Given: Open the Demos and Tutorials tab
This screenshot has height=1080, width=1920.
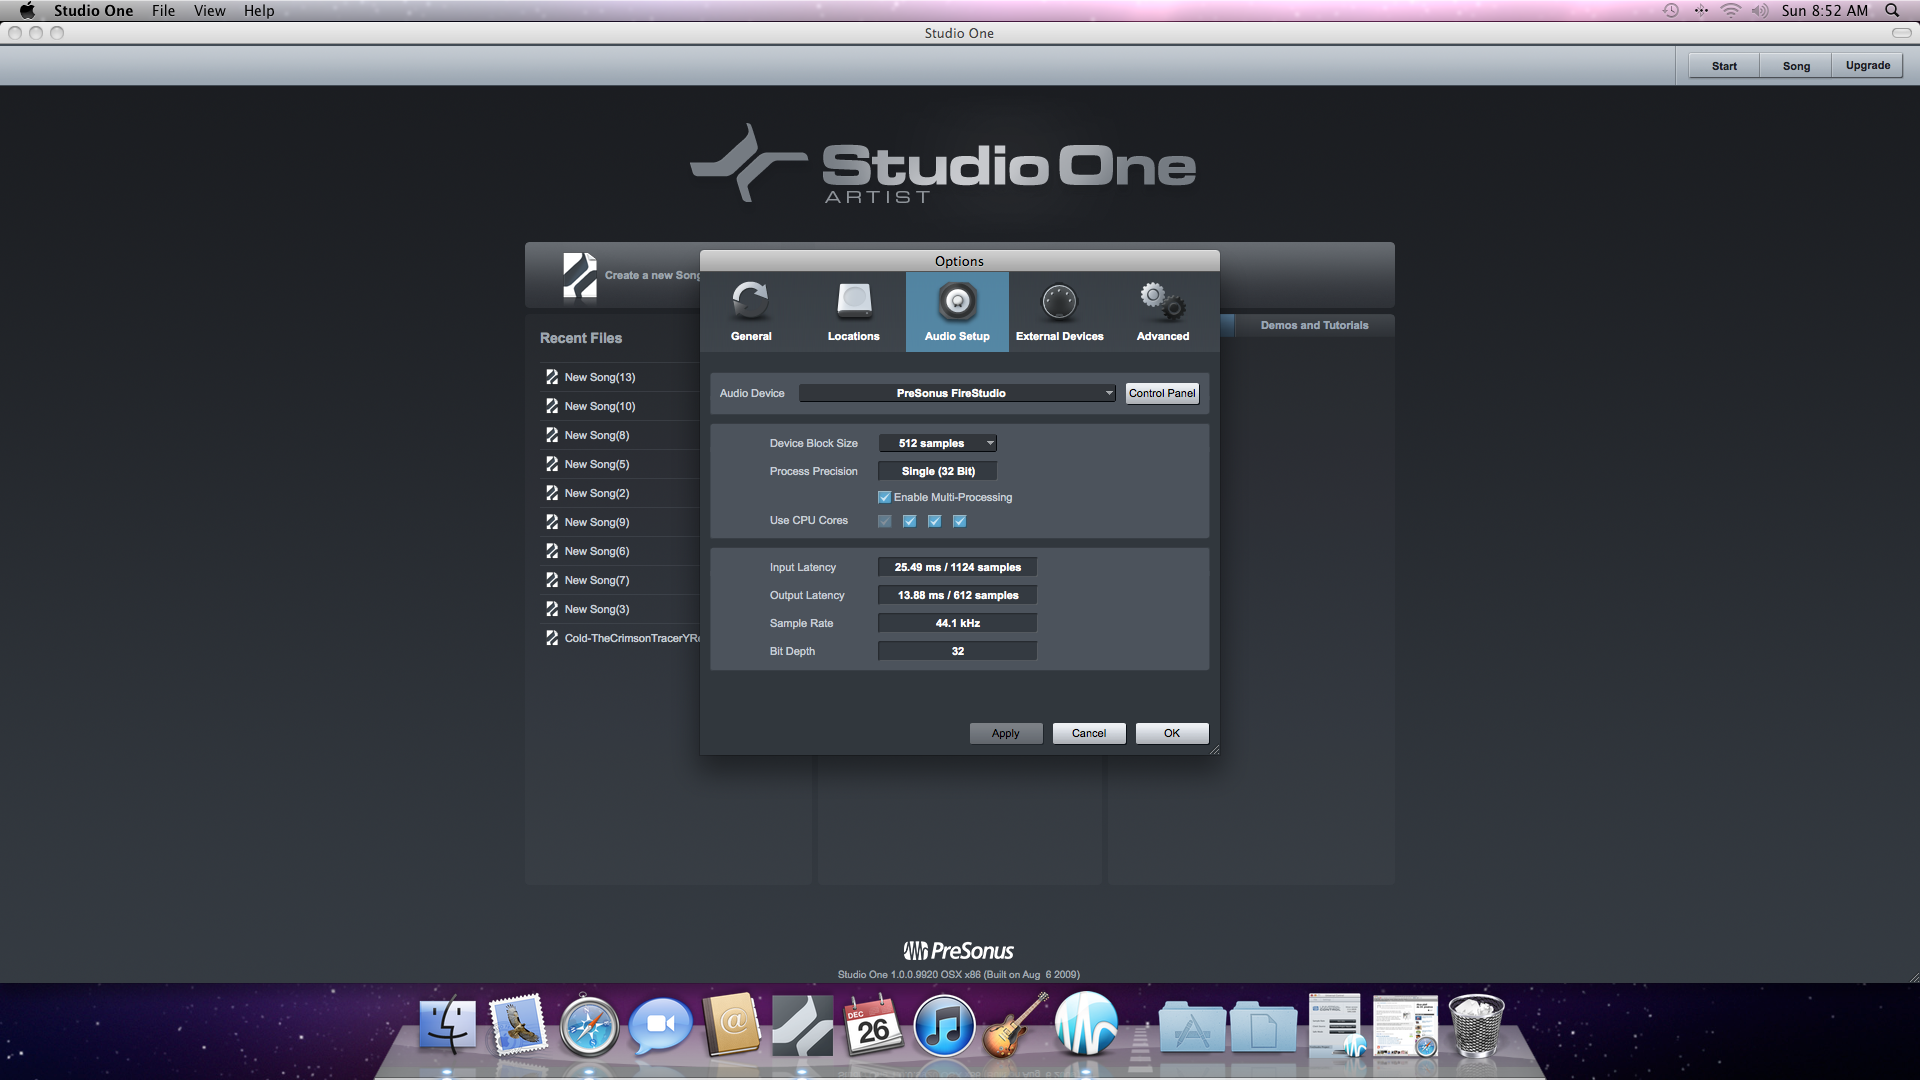Looking at the screenshot, I should [x=1314, y=325].
